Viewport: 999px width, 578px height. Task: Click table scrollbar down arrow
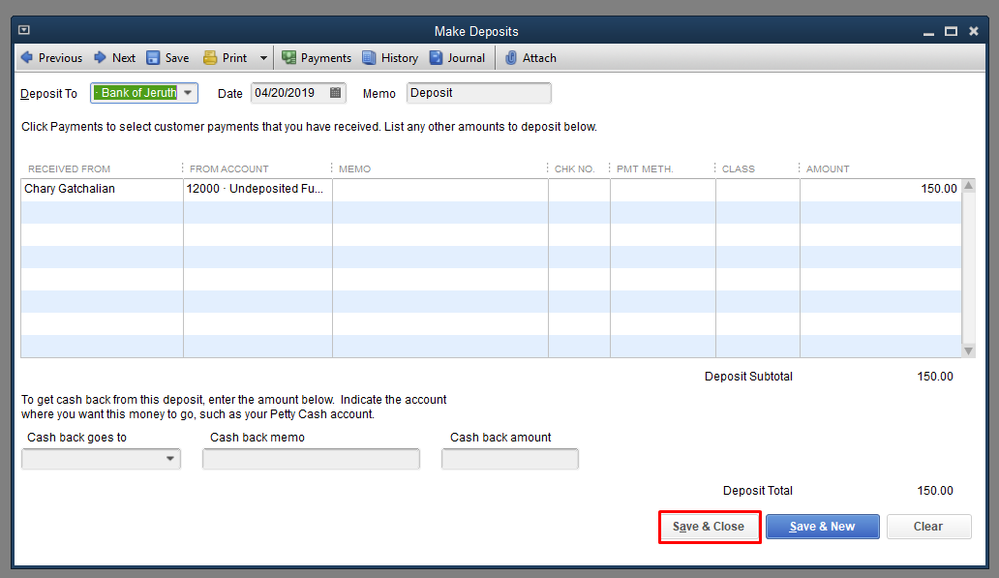click(x=968, y=350)
